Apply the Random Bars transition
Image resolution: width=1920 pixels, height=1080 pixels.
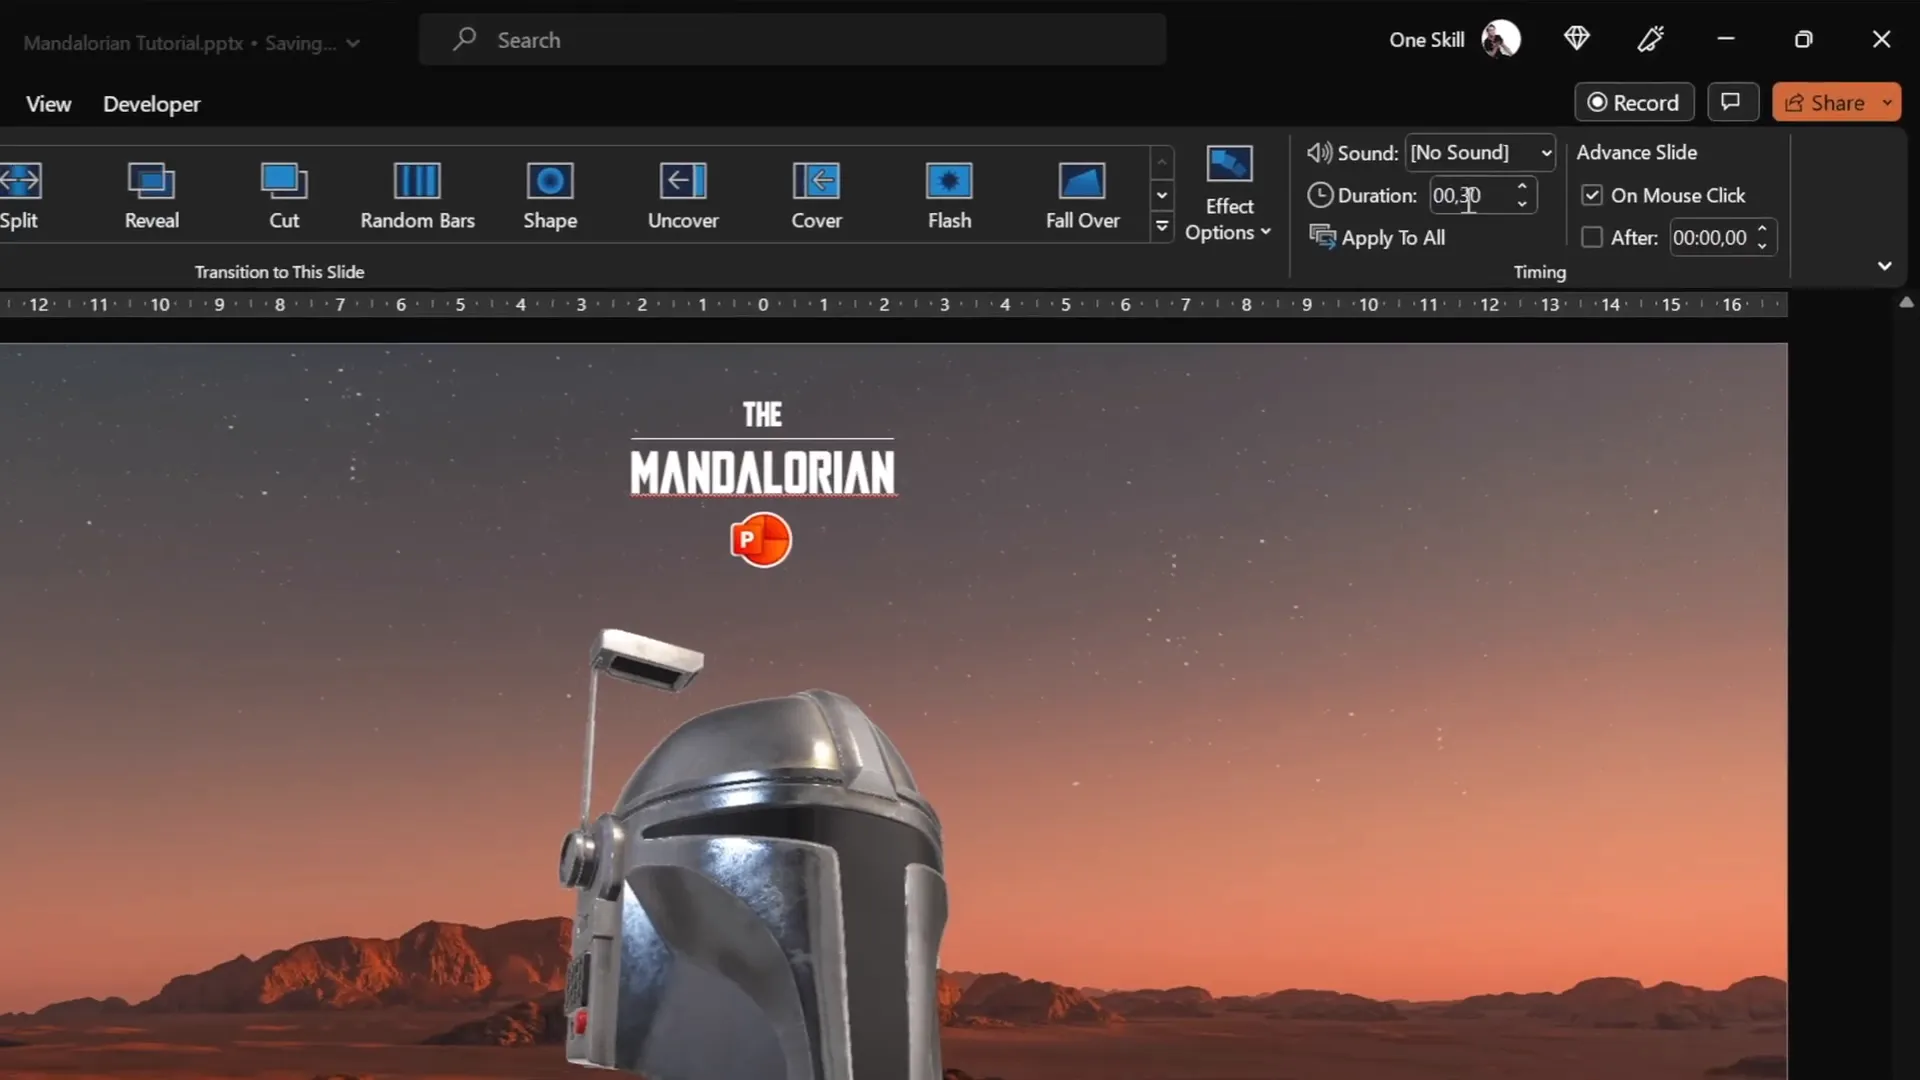[x=417, y=196]
